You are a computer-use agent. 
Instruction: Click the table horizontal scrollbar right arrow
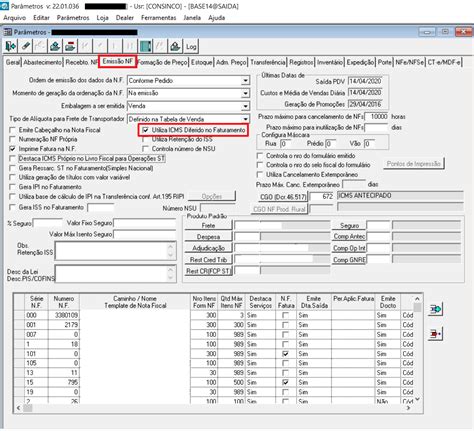[x=409, y=408]
